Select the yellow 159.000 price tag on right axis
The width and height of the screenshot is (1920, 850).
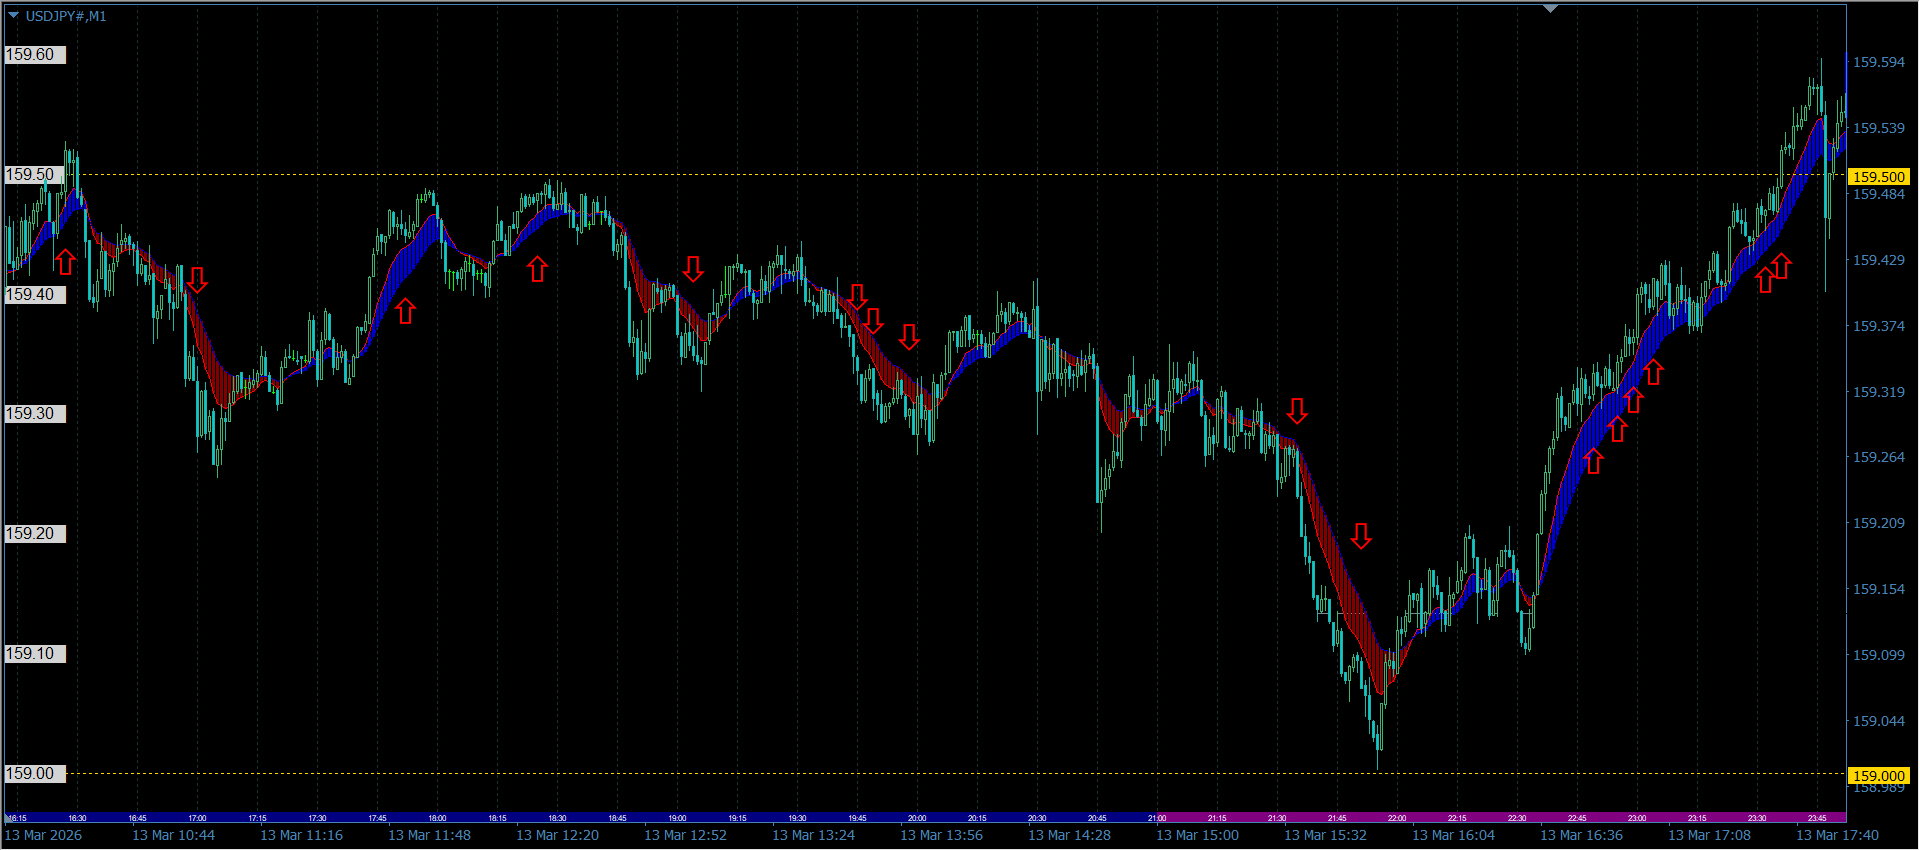1879,776
